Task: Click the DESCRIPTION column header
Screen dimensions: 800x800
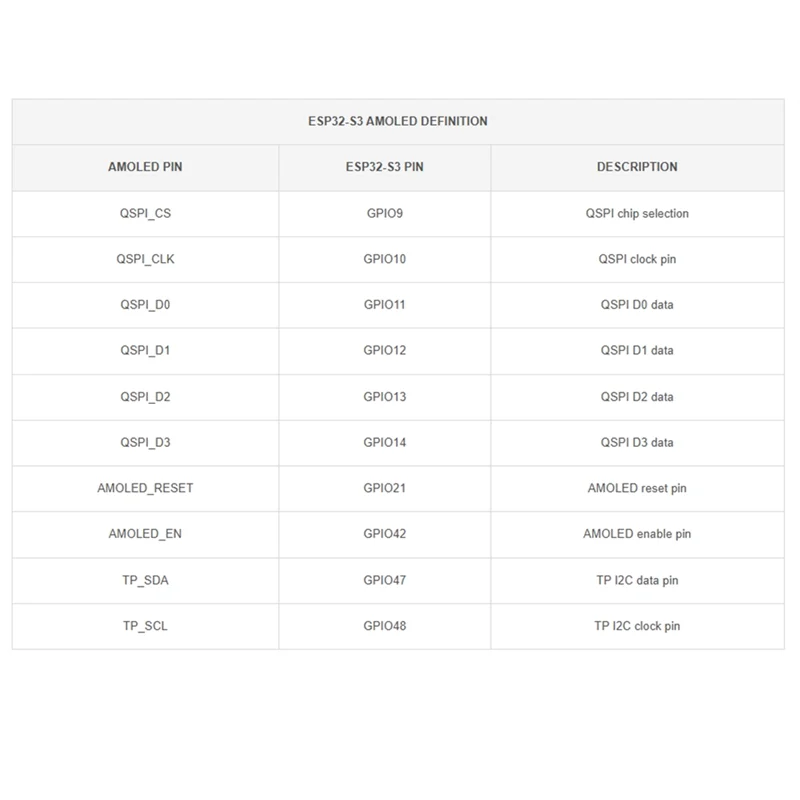Action: tap(637, 167)
